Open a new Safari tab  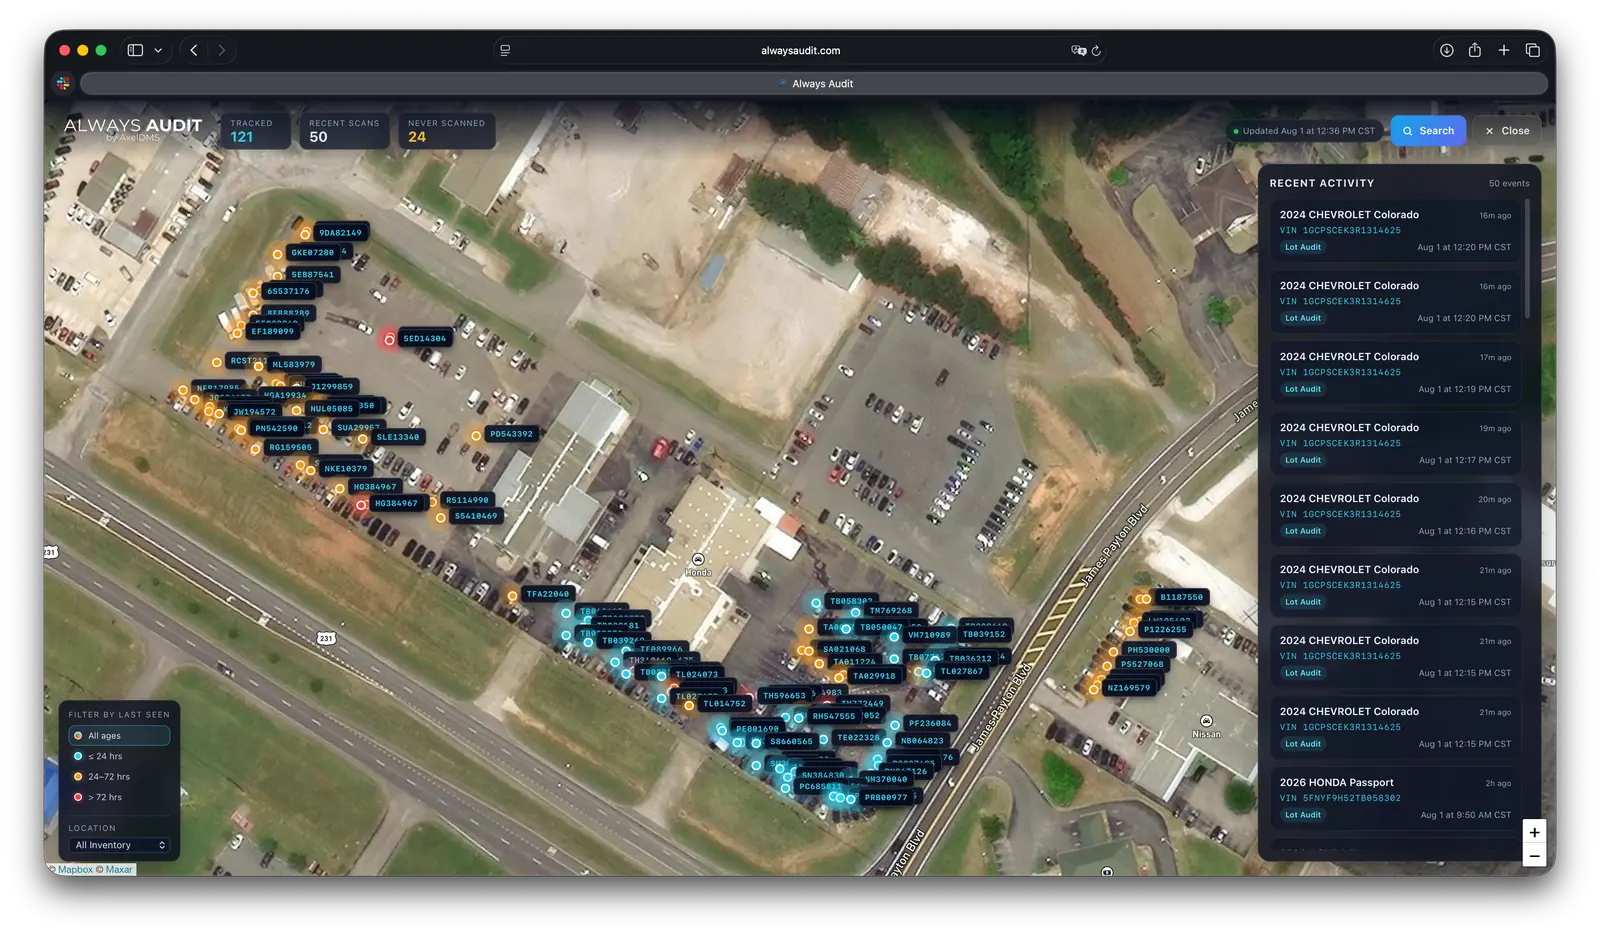coord(1503,50)
